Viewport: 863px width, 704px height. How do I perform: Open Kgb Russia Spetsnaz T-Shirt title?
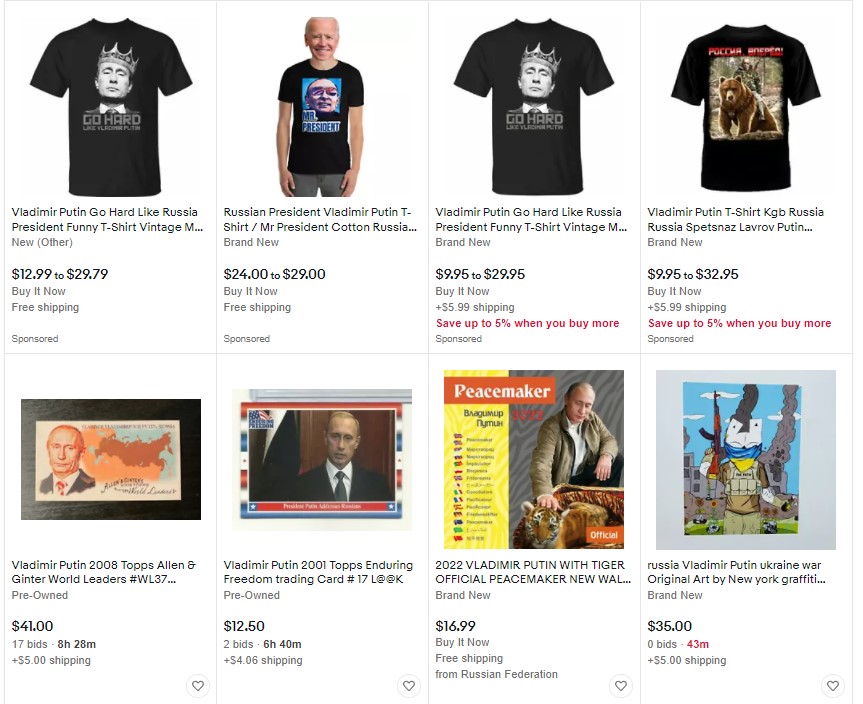(735, 220)
